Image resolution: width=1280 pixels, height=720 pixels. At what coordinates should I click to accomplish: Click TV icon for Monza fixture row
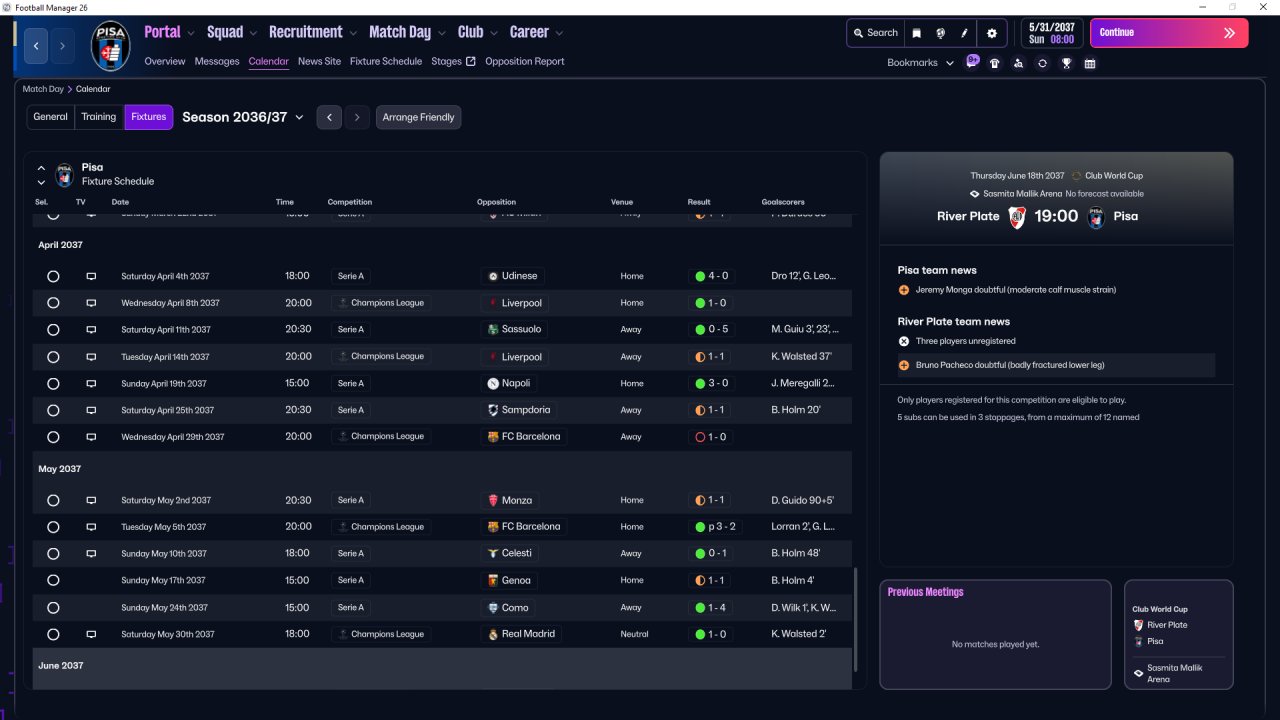[91, 500]
